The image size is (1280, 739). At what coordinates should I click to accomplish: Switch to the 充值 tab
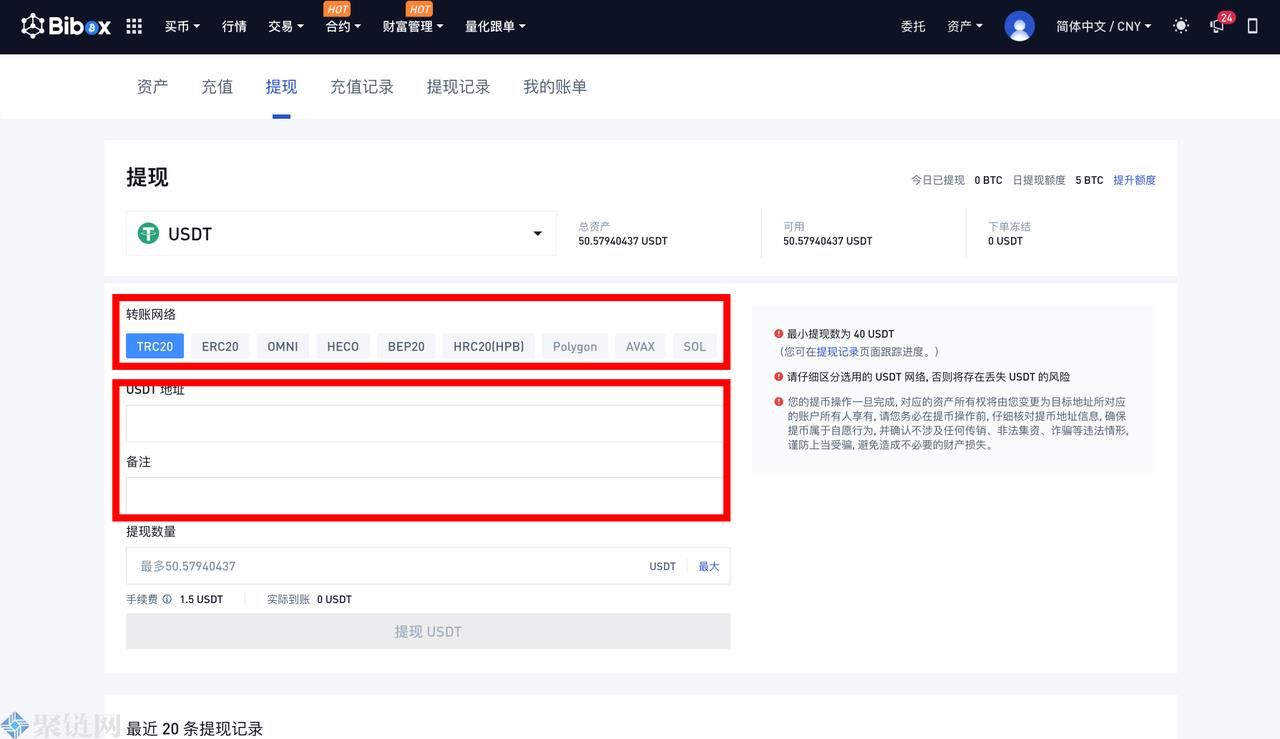(x=217, y=87)
